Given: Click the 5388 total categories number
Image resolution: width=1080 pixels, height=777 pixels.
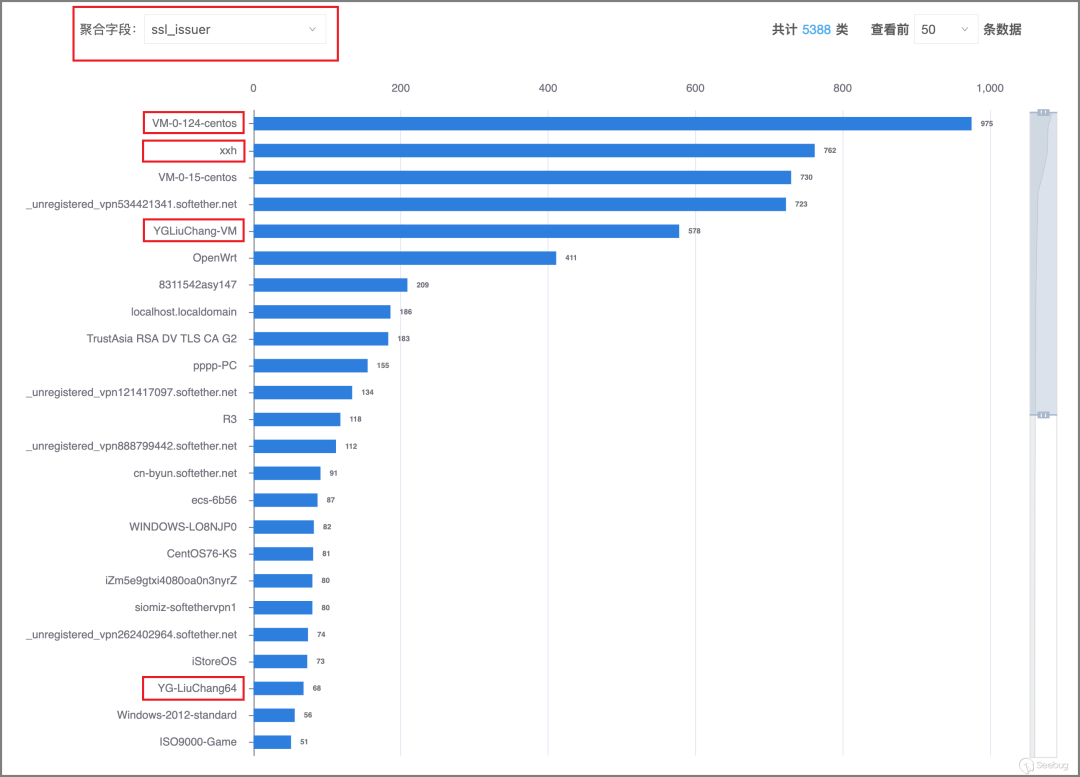Looking at the screenshot, I should click(816, 30).
